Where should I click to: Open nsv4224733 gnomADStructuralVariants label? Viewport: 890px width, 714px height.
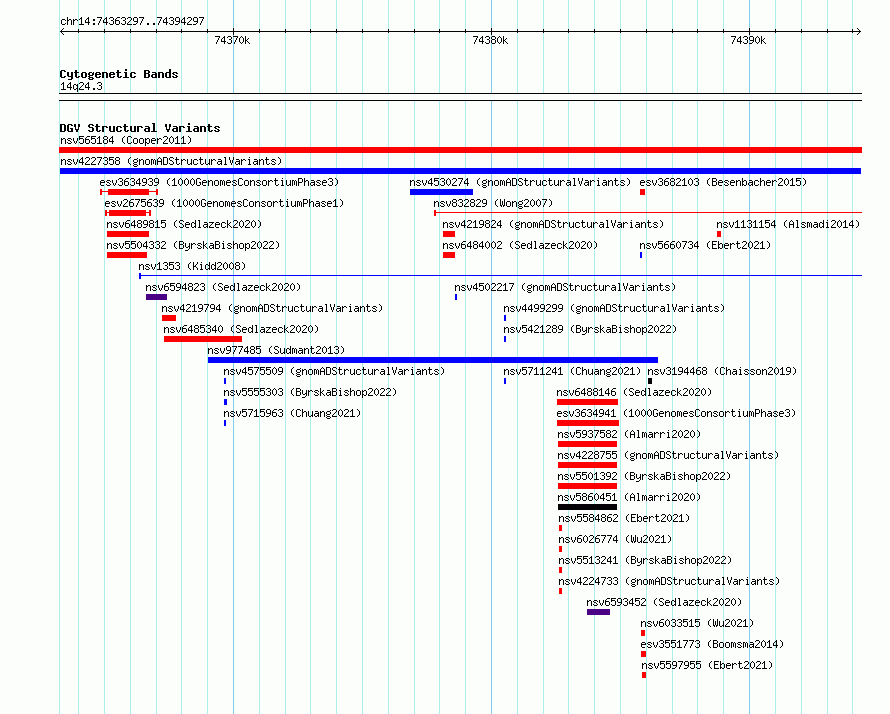click(x=669, y=581)
